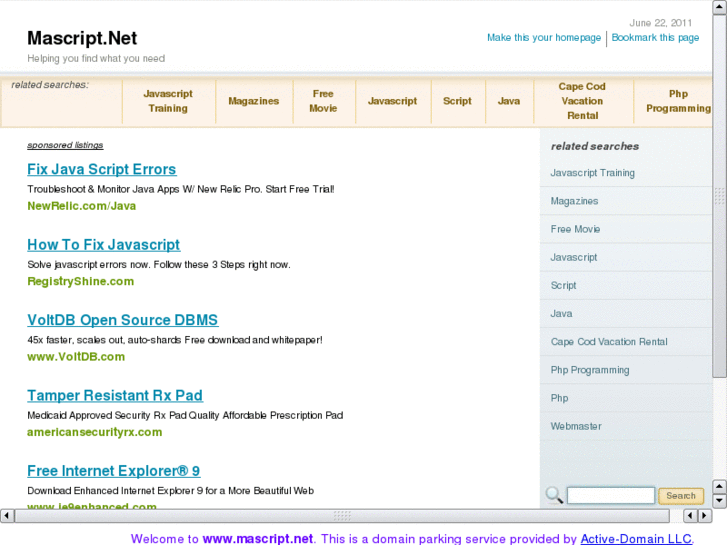Click the sponsored listings link
This screenshot has width=727, height=545.
[x=65, y=145]
